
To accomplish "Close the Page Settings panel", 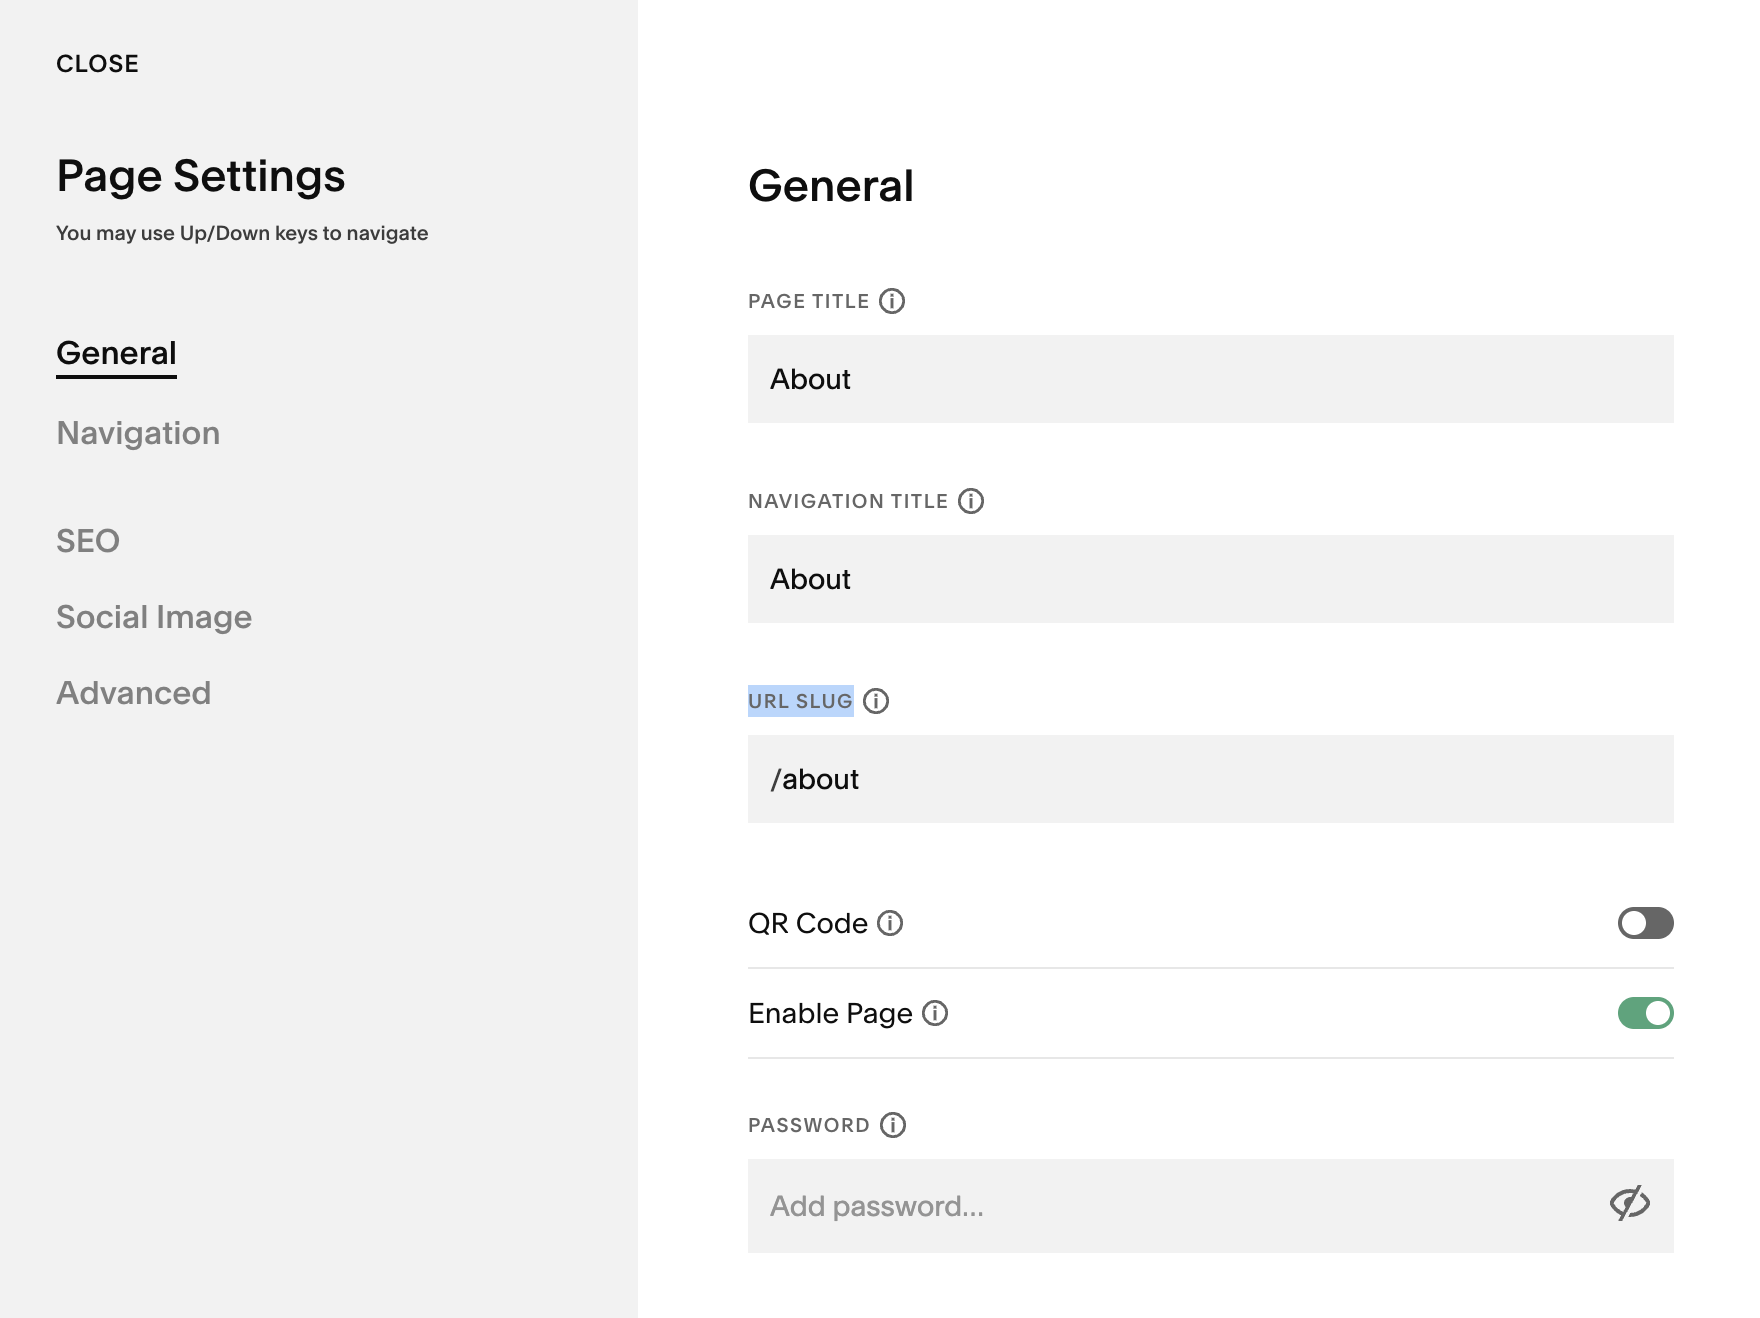I will 97,64.
